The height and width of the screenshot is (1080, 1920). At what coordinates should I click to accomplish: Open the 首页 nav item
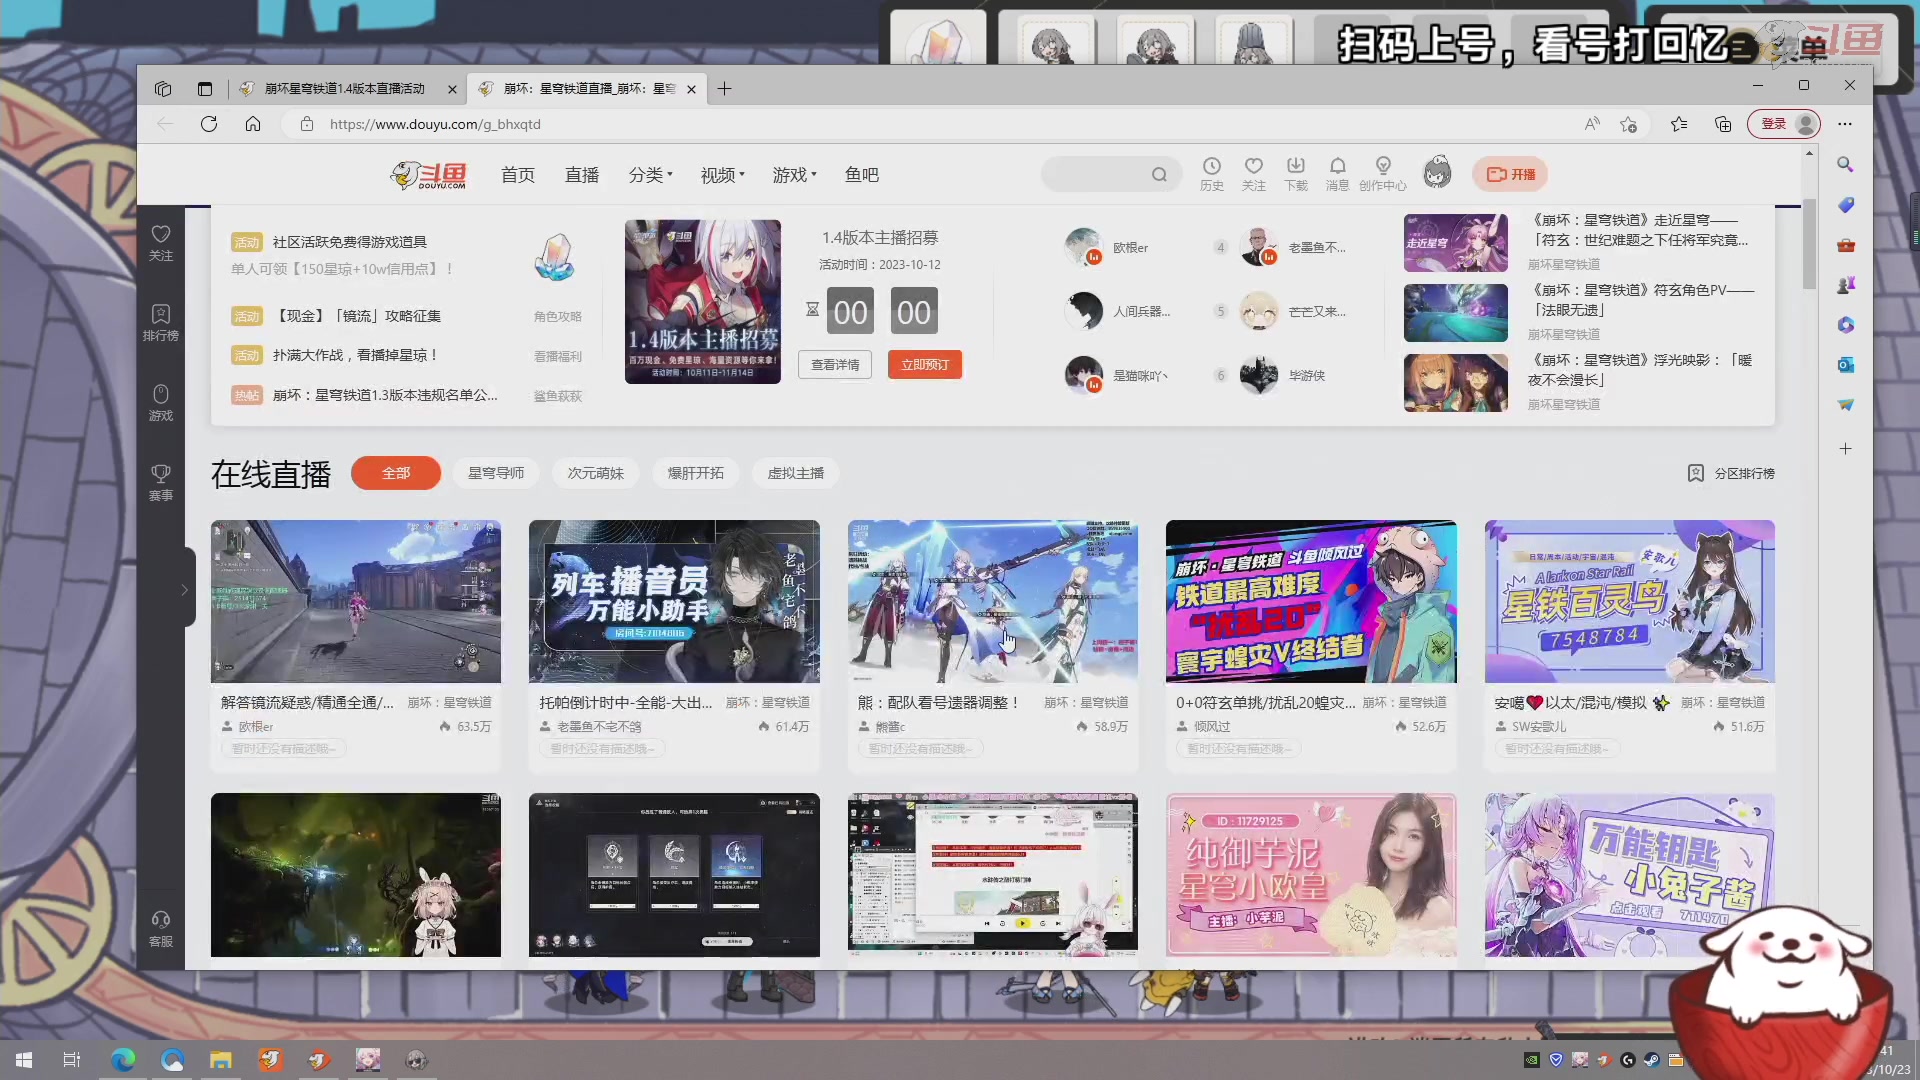[x=518, y=175]
